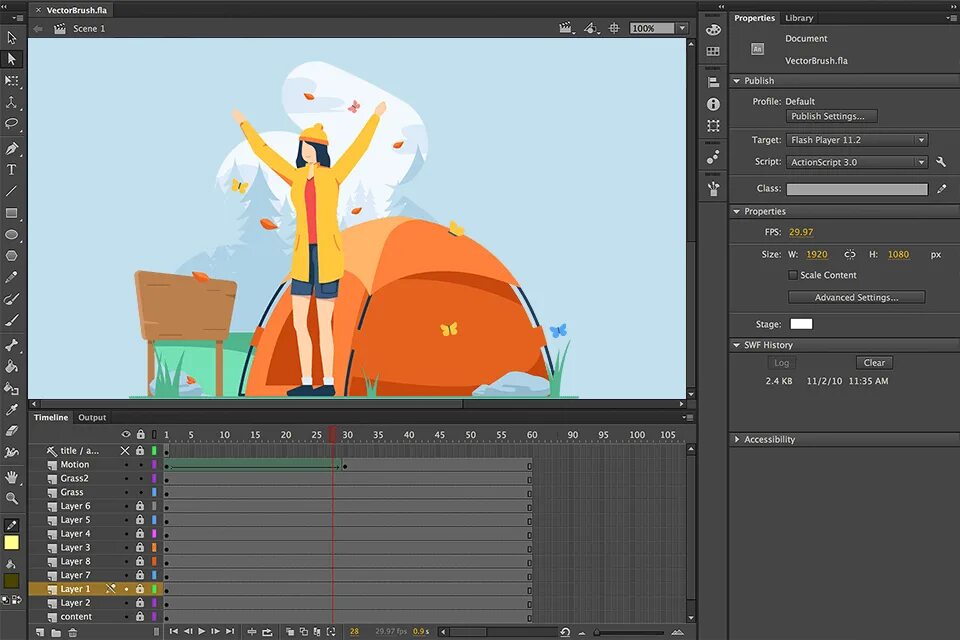Click the wrench ActionScript settings icon
Screen dimensions: 960x640
[x=941, y=162]
